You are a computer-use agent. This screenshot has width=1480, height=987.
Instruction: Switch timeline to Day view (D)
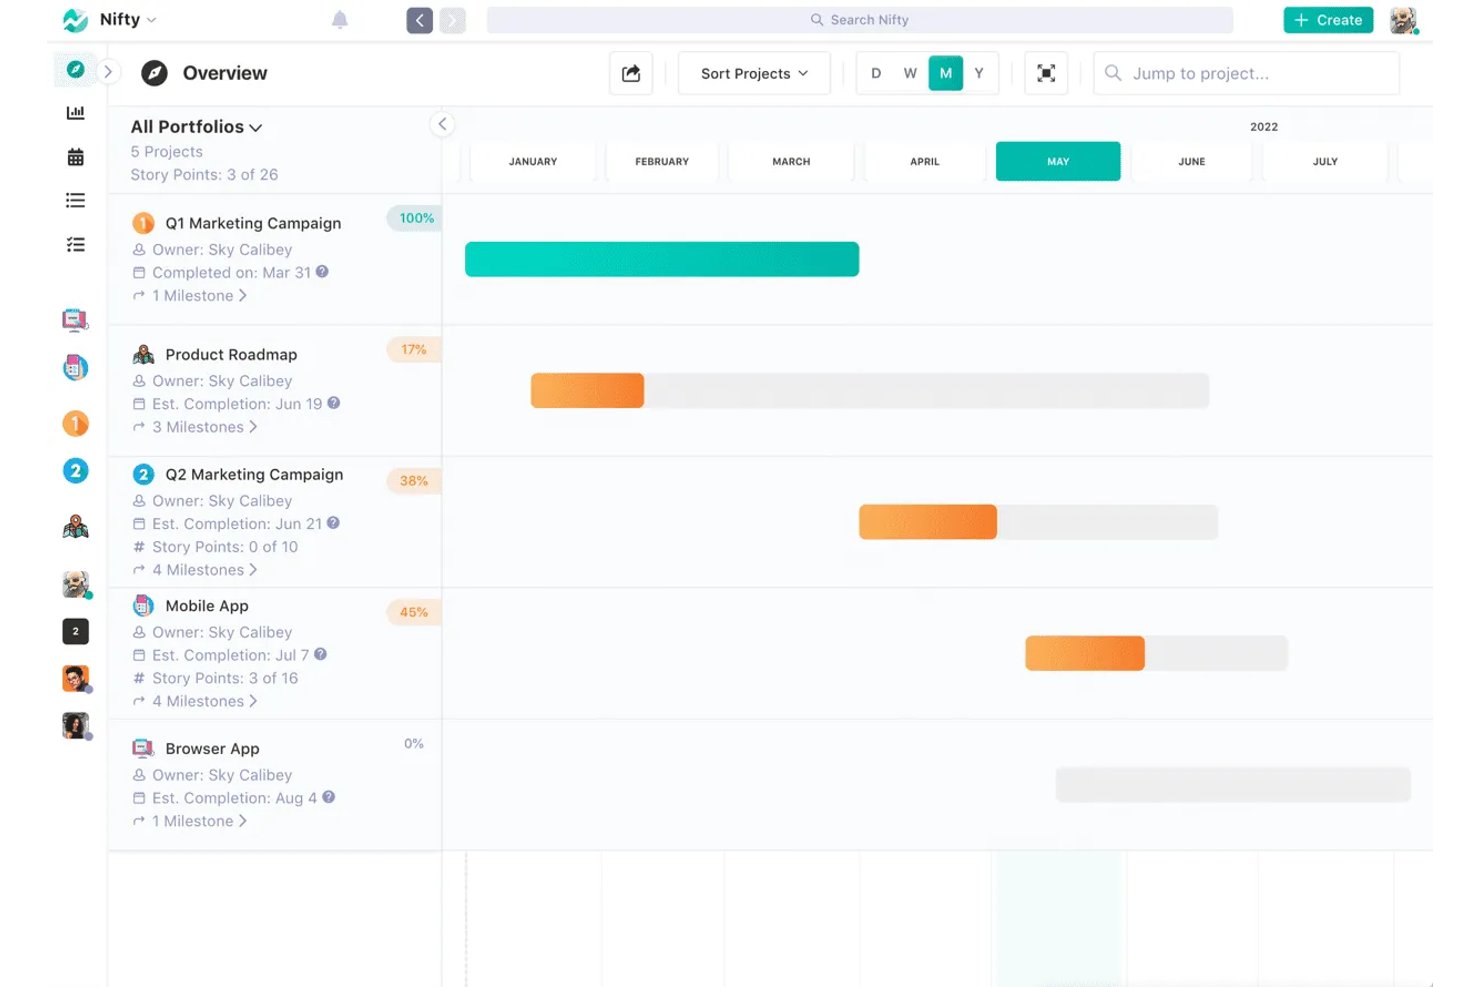876,73
